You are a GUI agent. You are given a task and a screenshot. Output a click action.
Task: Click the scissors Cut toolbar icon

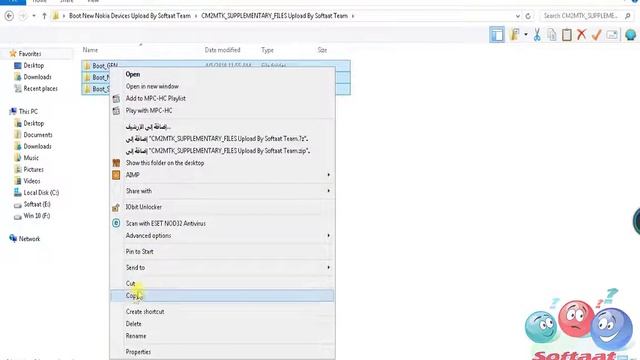537,35
